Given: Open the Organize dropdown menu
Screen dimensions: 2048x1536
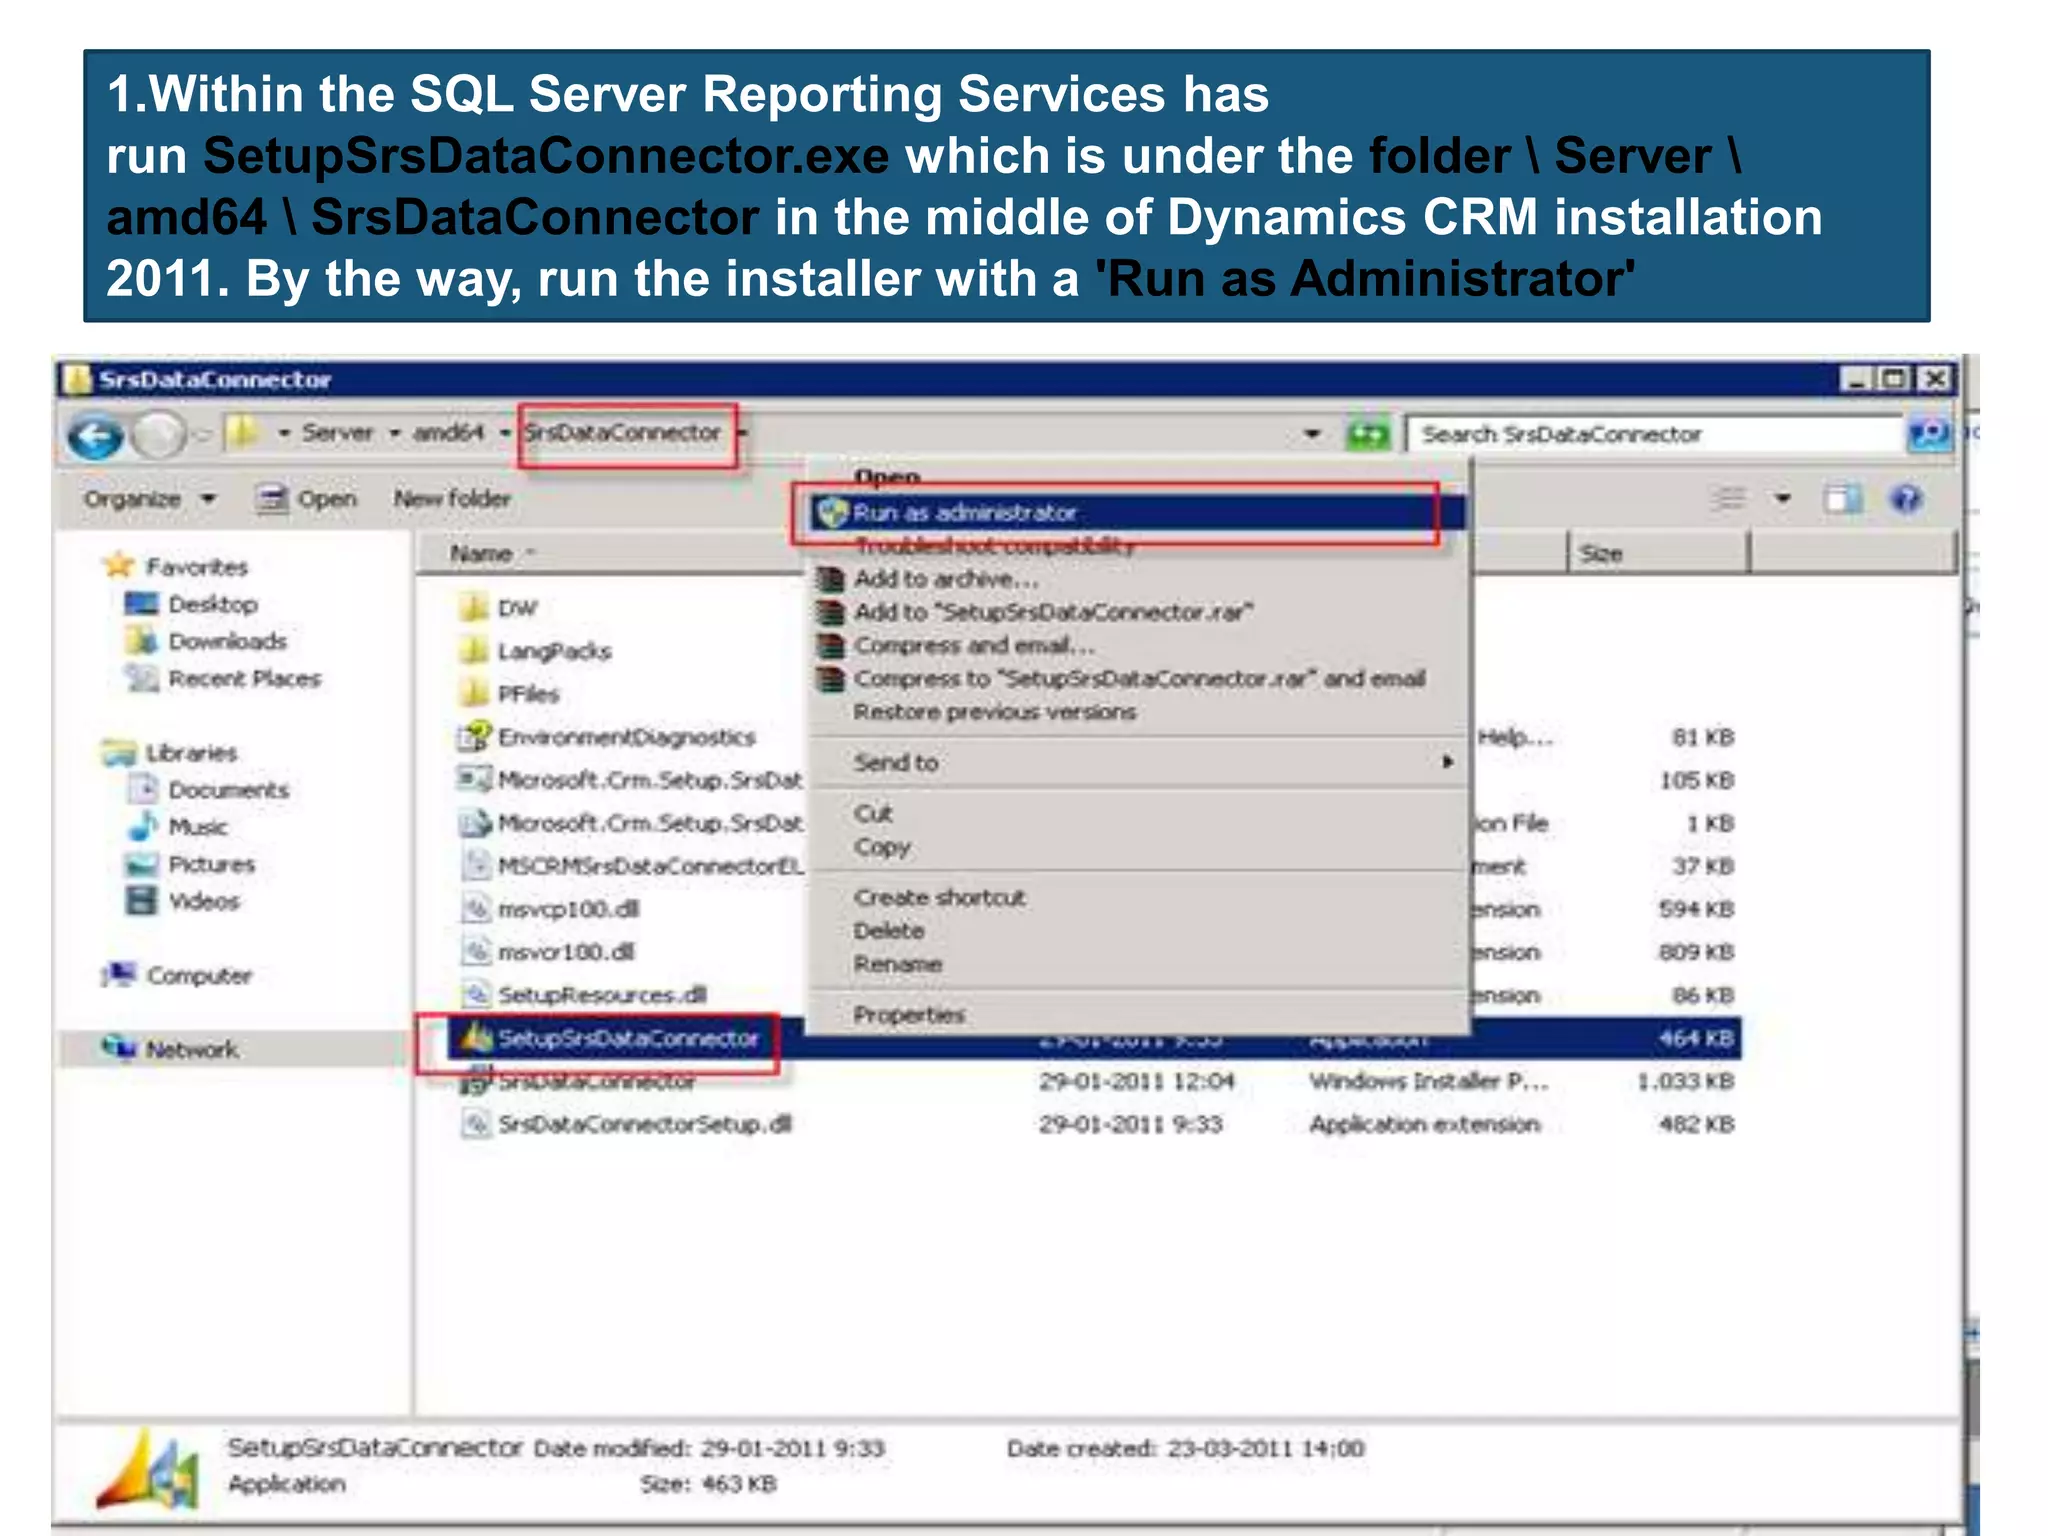Looking at the screenshot, I should tap(149, 498).
